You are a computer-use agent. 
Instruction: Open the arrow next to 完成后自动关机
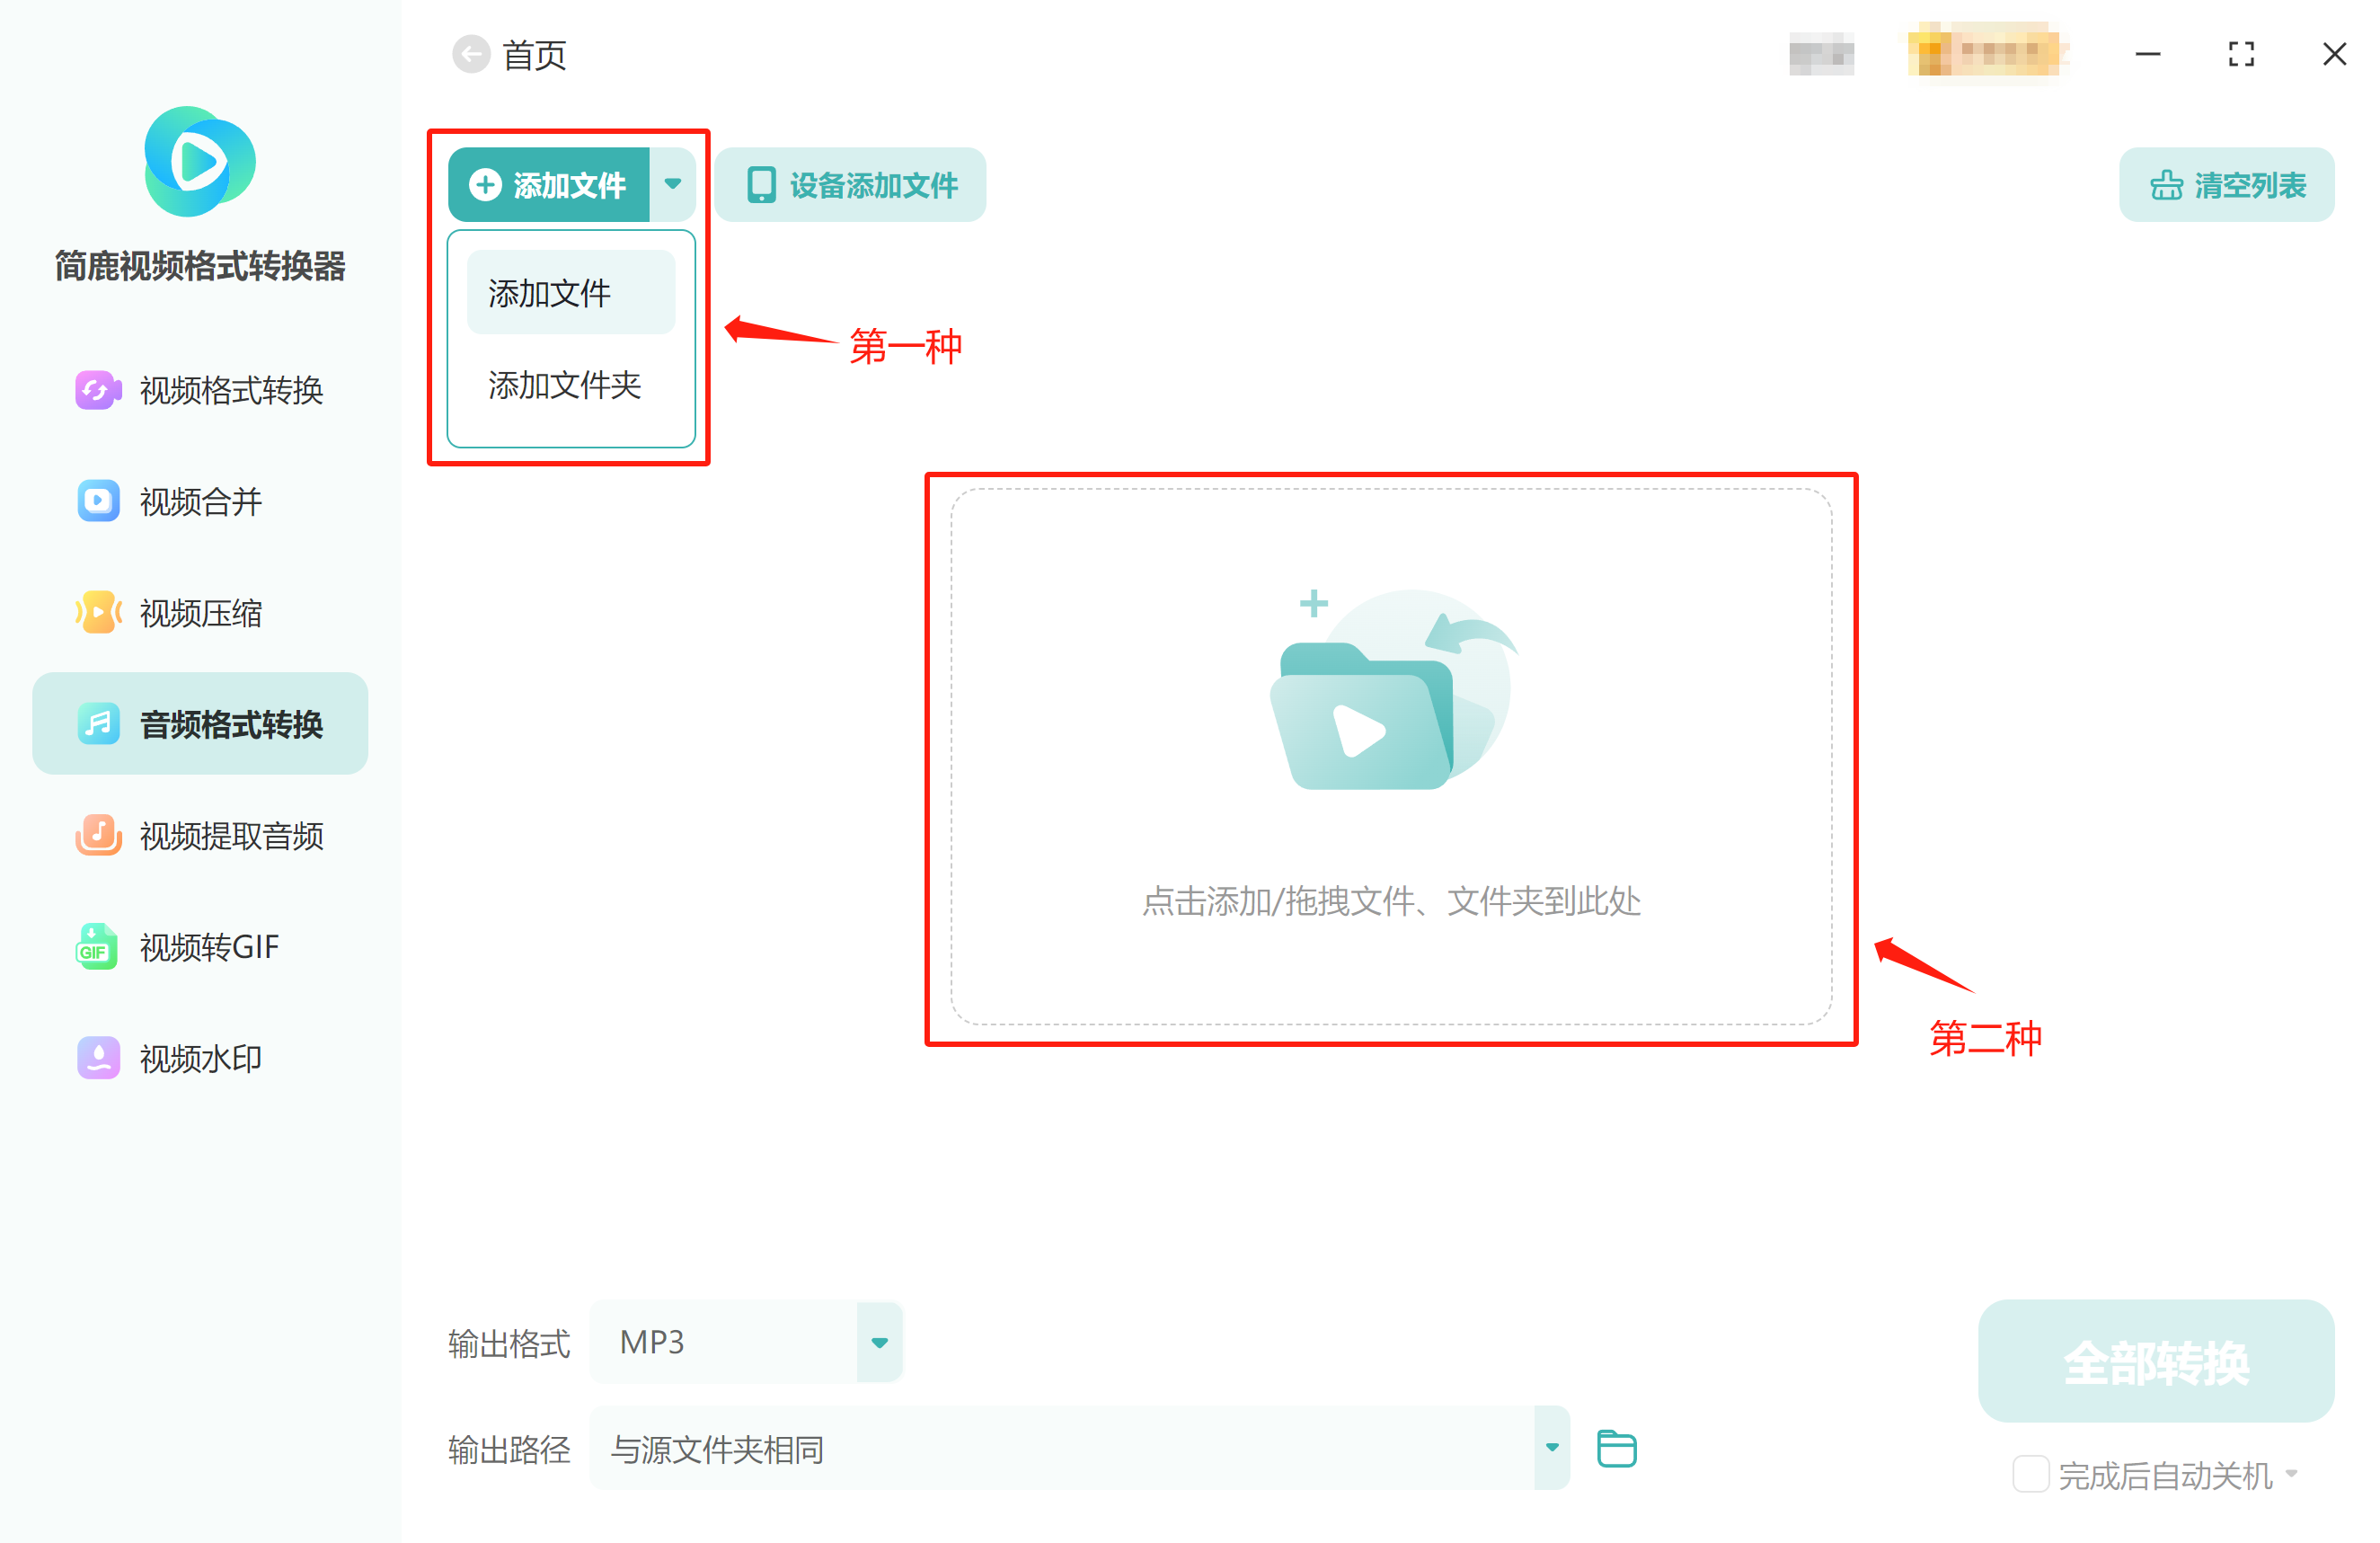tap(2292, 1474)
